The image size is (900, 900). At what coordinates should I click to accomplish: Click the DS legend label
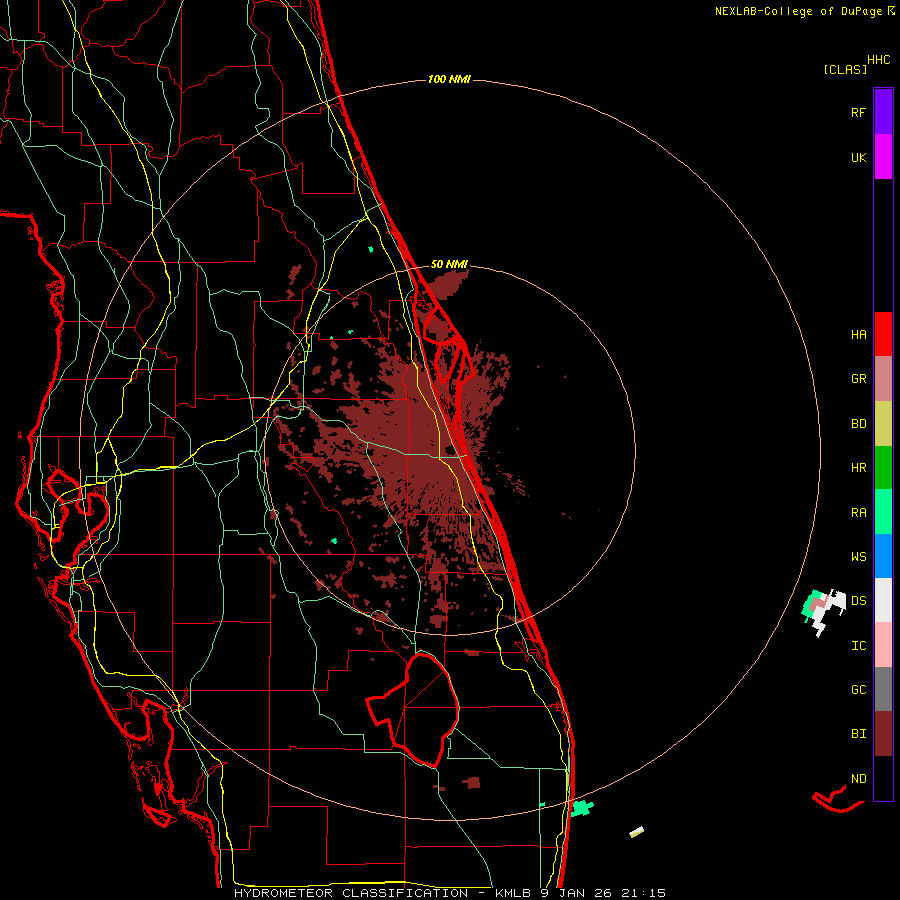coord(858,600)
